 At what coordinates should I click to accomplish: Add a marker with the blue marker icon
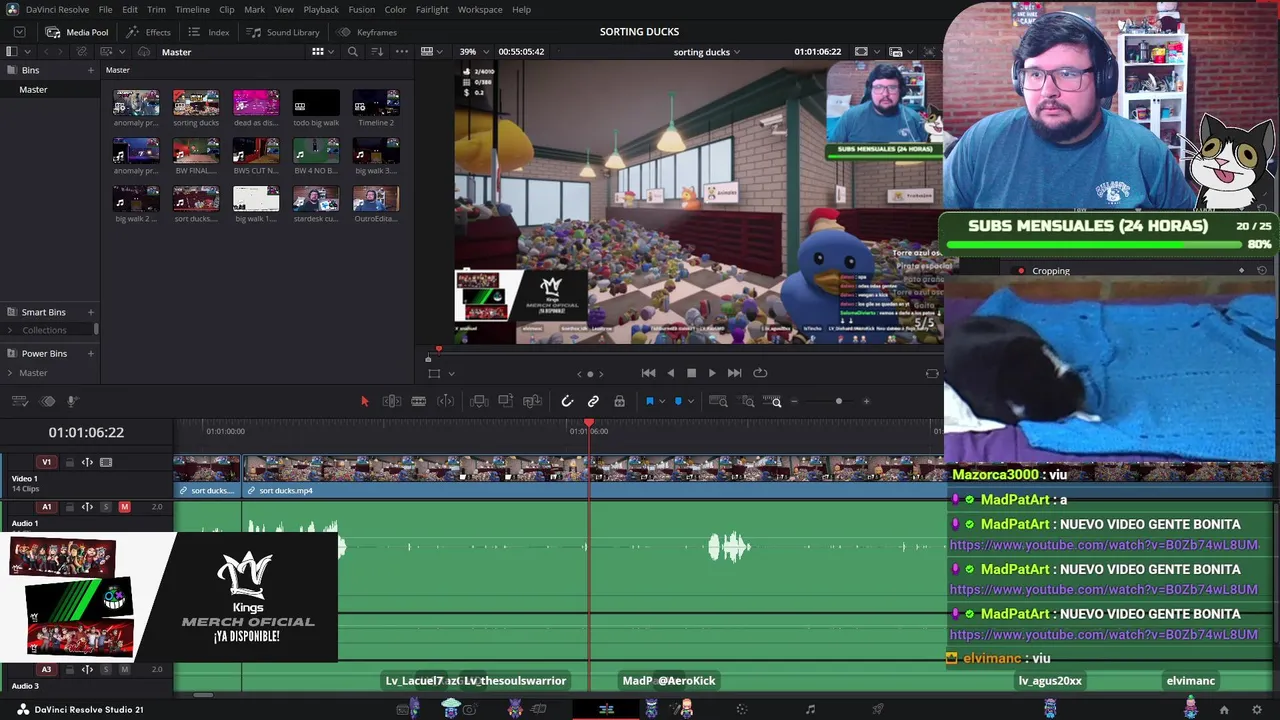(678, 401)
